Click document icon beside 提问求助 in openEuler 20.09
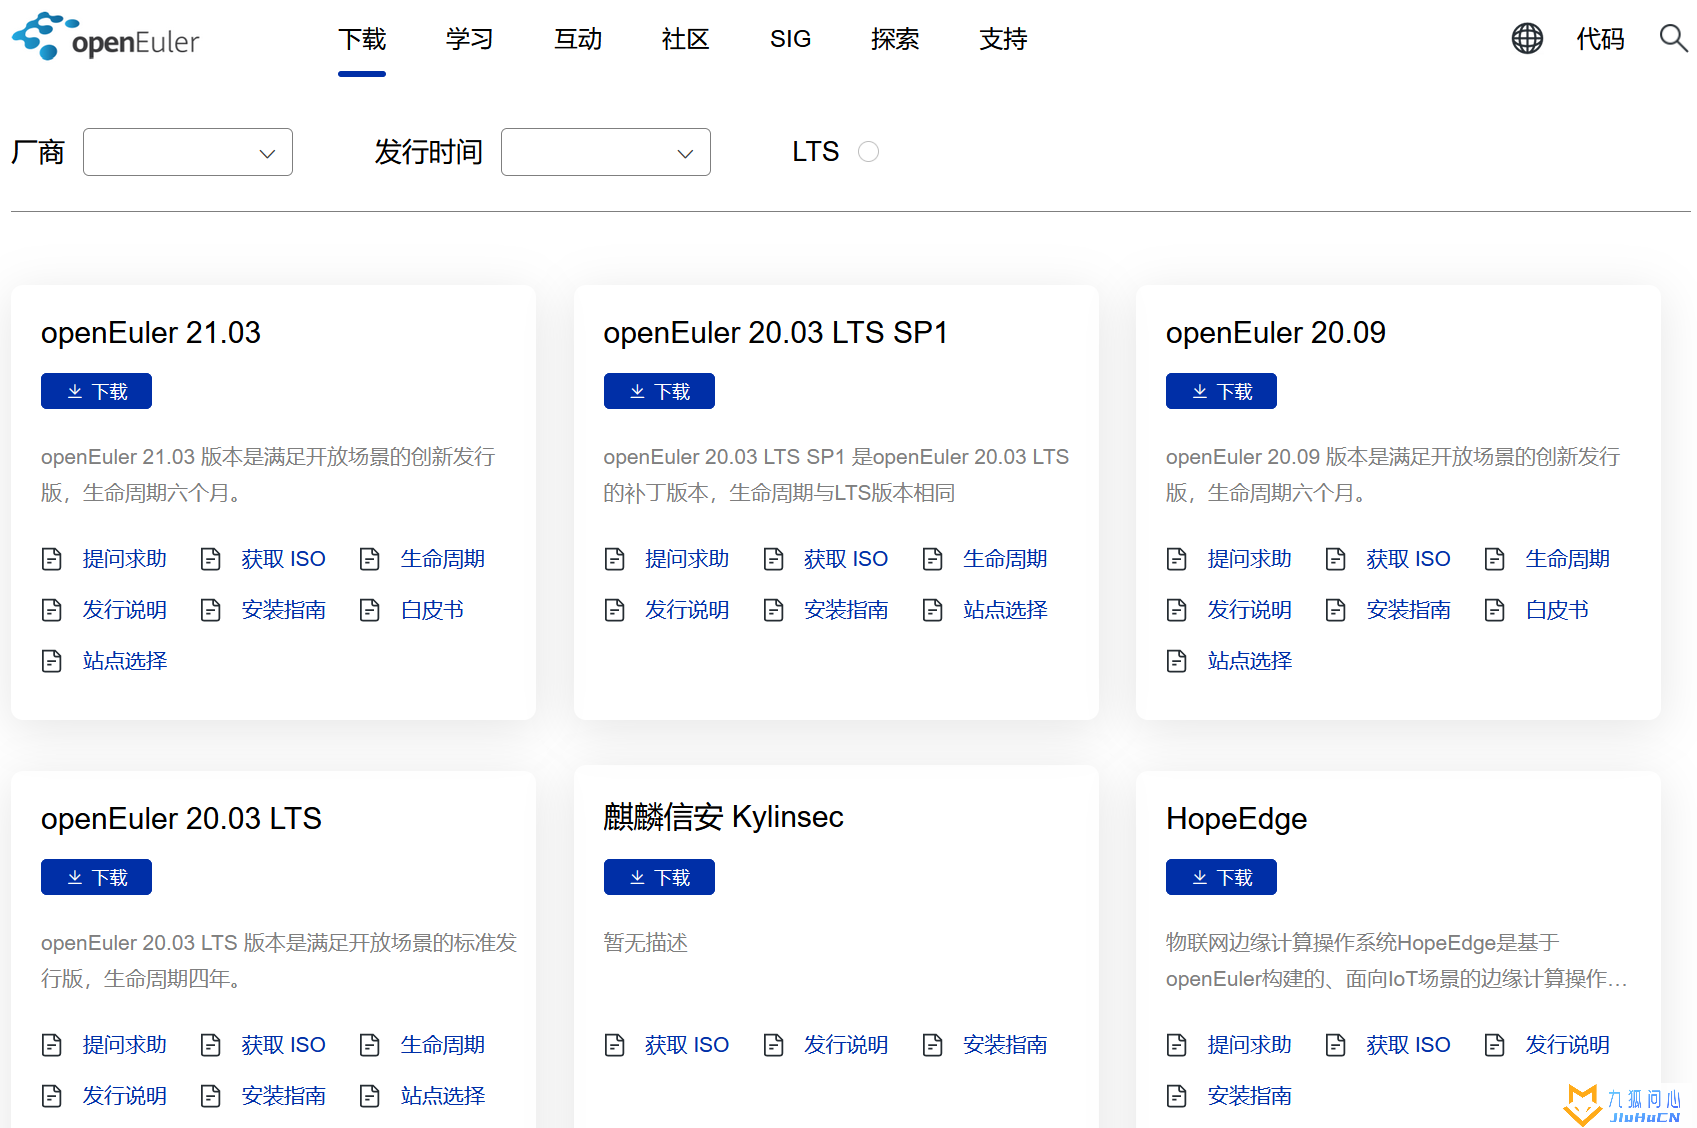This screenshot has width=1697, height=1128. [x=1177, y=559]
